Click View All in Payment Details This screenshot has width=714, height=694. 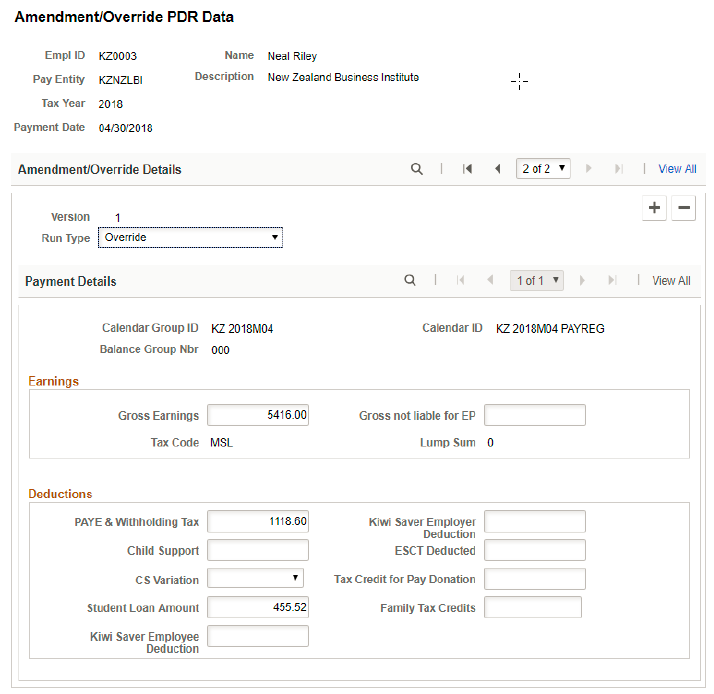tap(671, 281)
